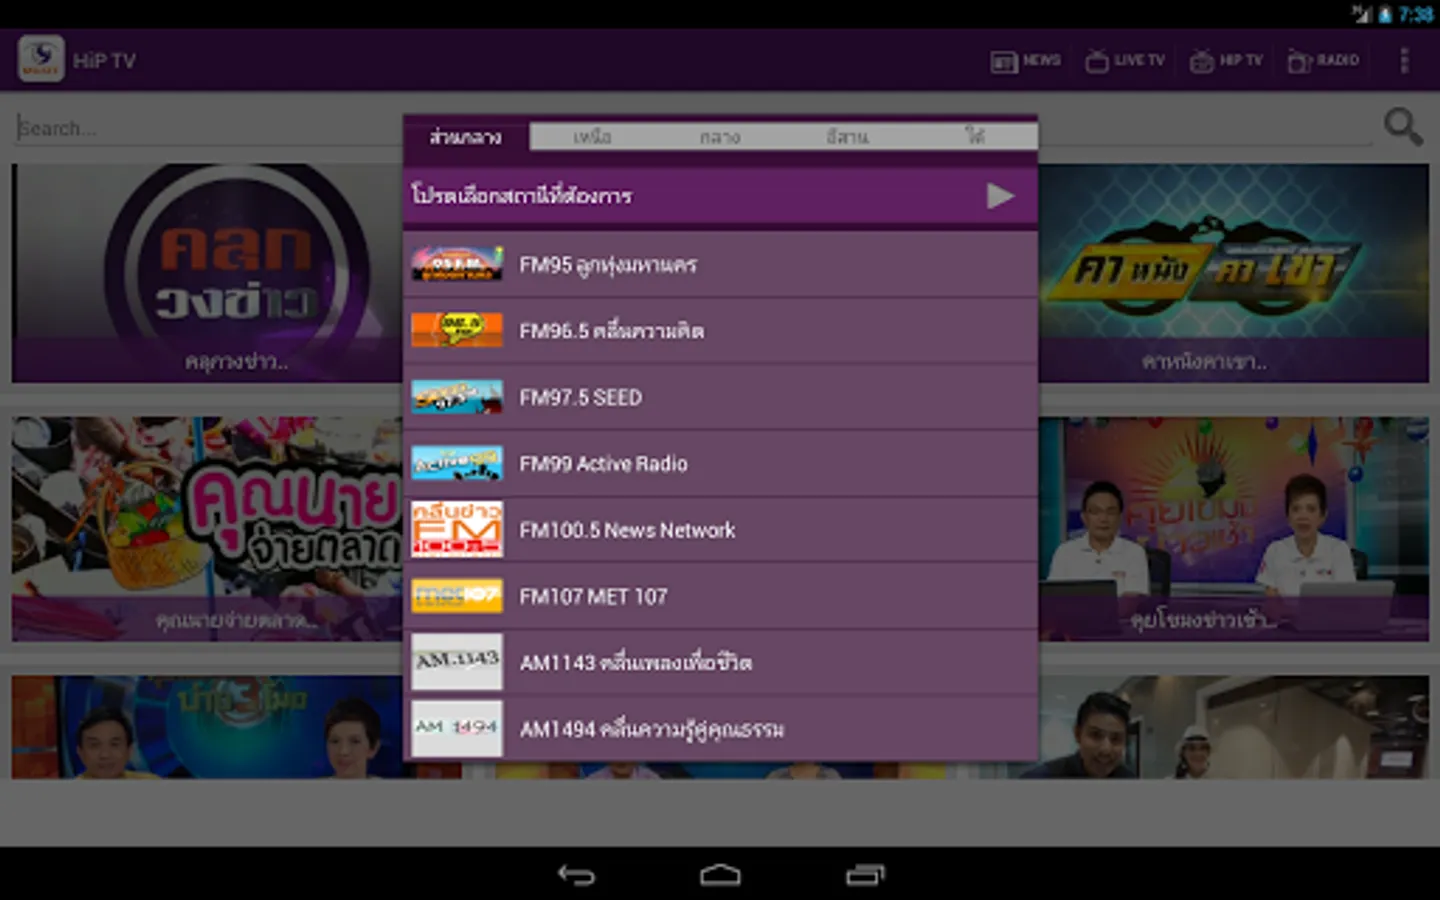Select AM1494 คลื่นความรู้คู่คุณธรรม station
The image size is (1440, 900).
tap(720, 729)
